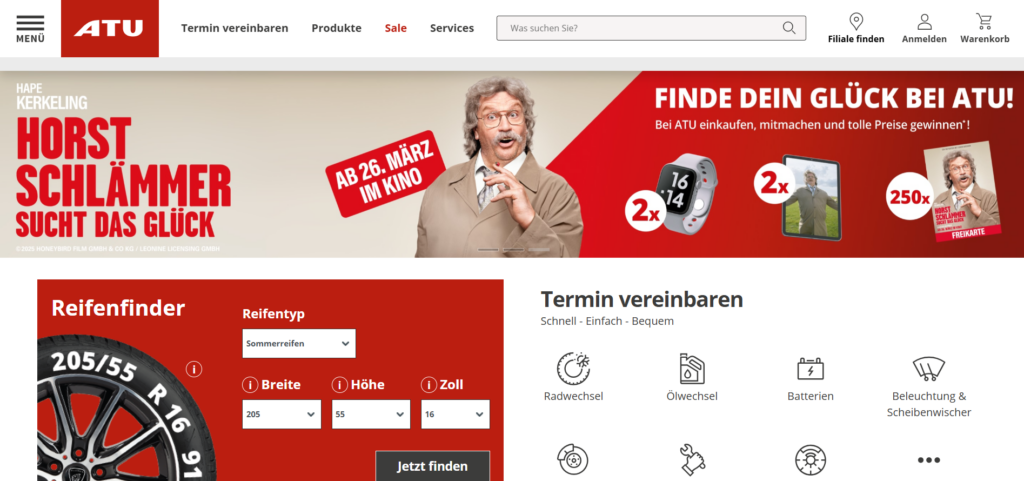Select the Ölwechsel service icon
Image resolution: width=1024 pixels, height=481 pixels.
point(692,368)
